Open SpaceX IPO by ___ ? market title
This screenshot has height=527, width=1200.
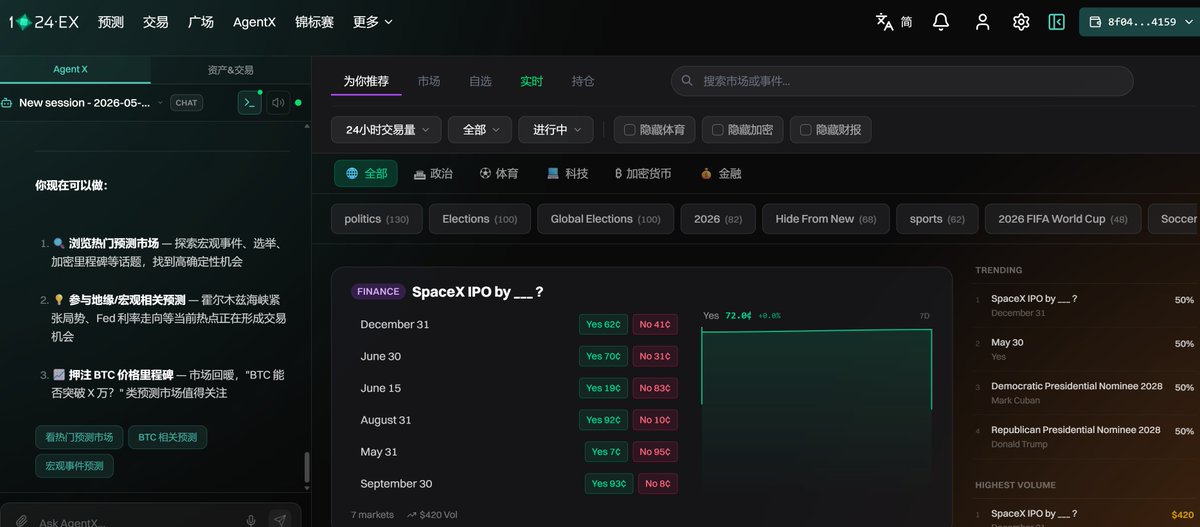coord(478,292)
